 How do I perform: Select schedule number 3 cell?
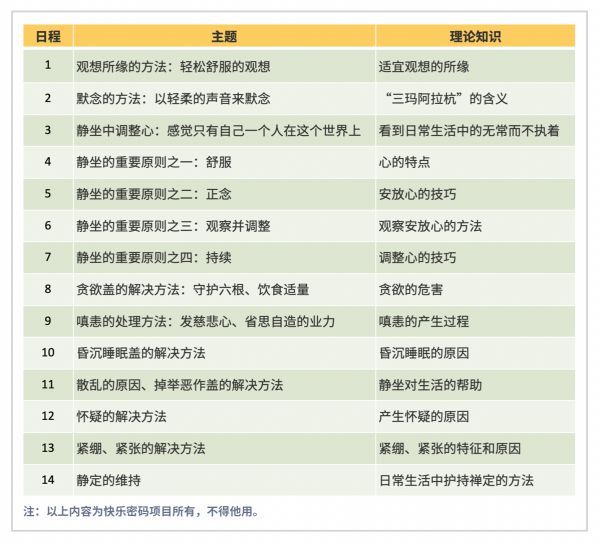tap(48, 130)
